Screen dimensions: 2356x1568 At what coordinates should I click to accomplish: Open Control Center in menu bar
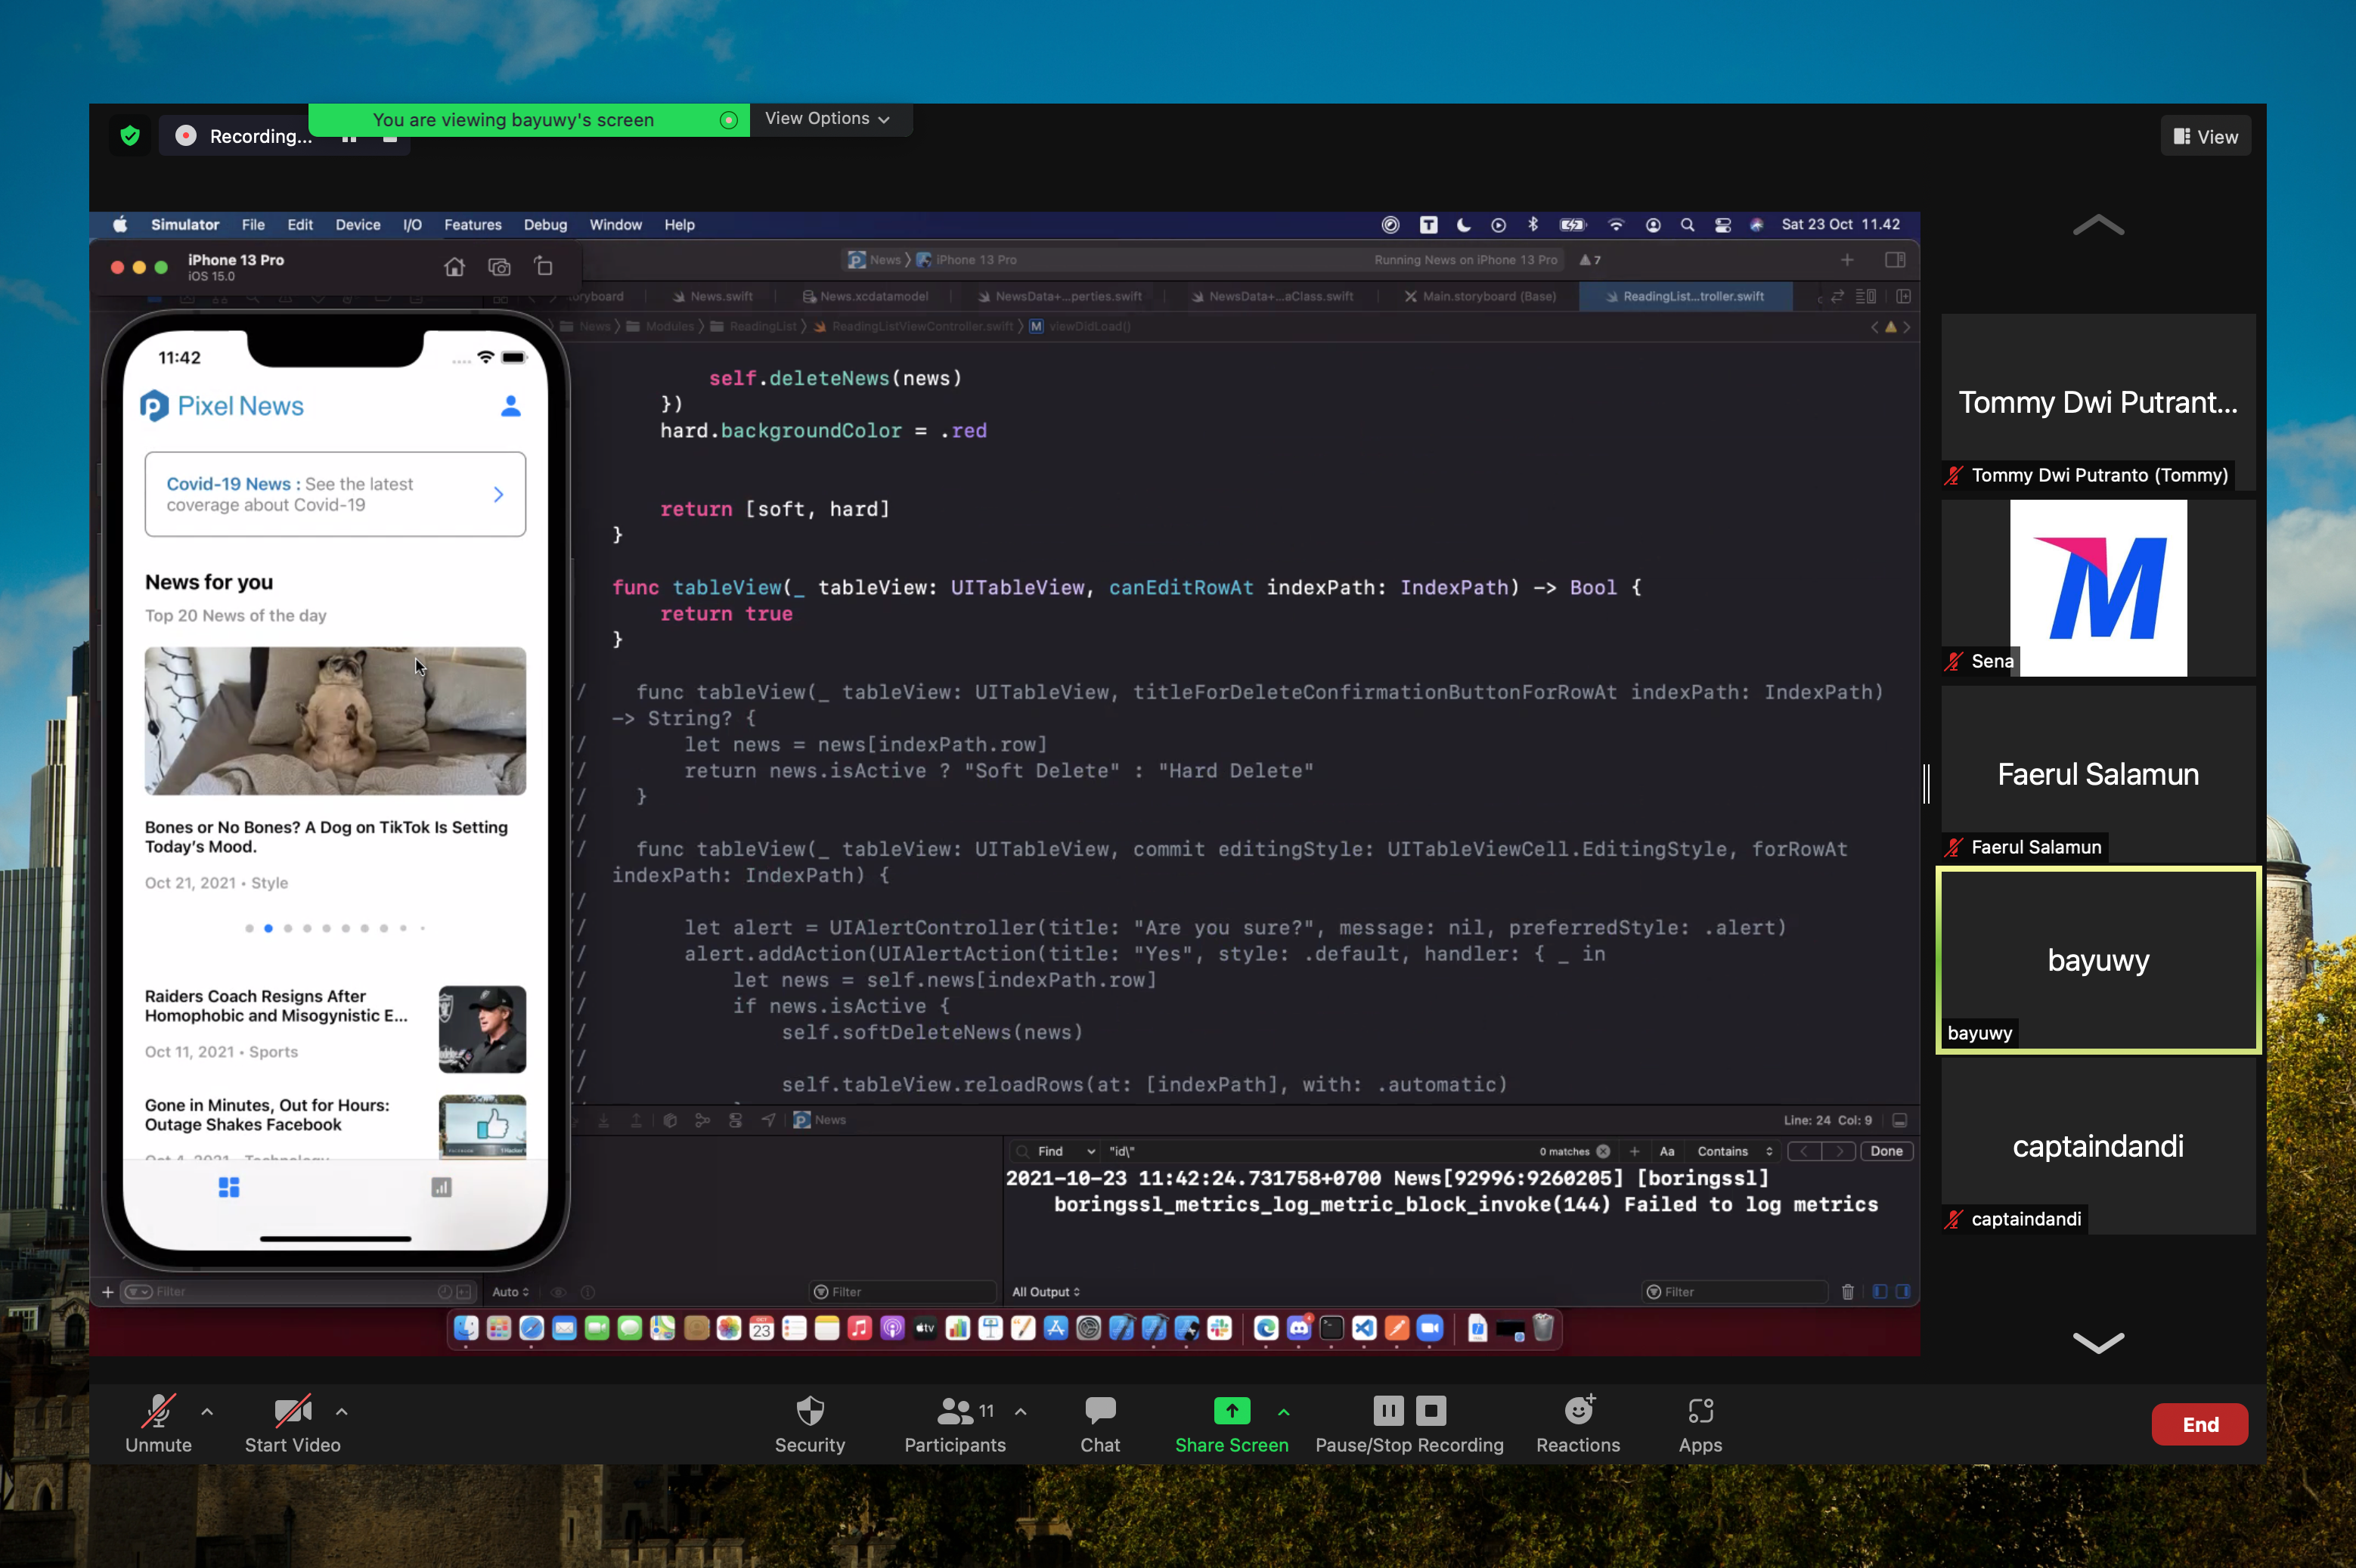(1722, 225)
